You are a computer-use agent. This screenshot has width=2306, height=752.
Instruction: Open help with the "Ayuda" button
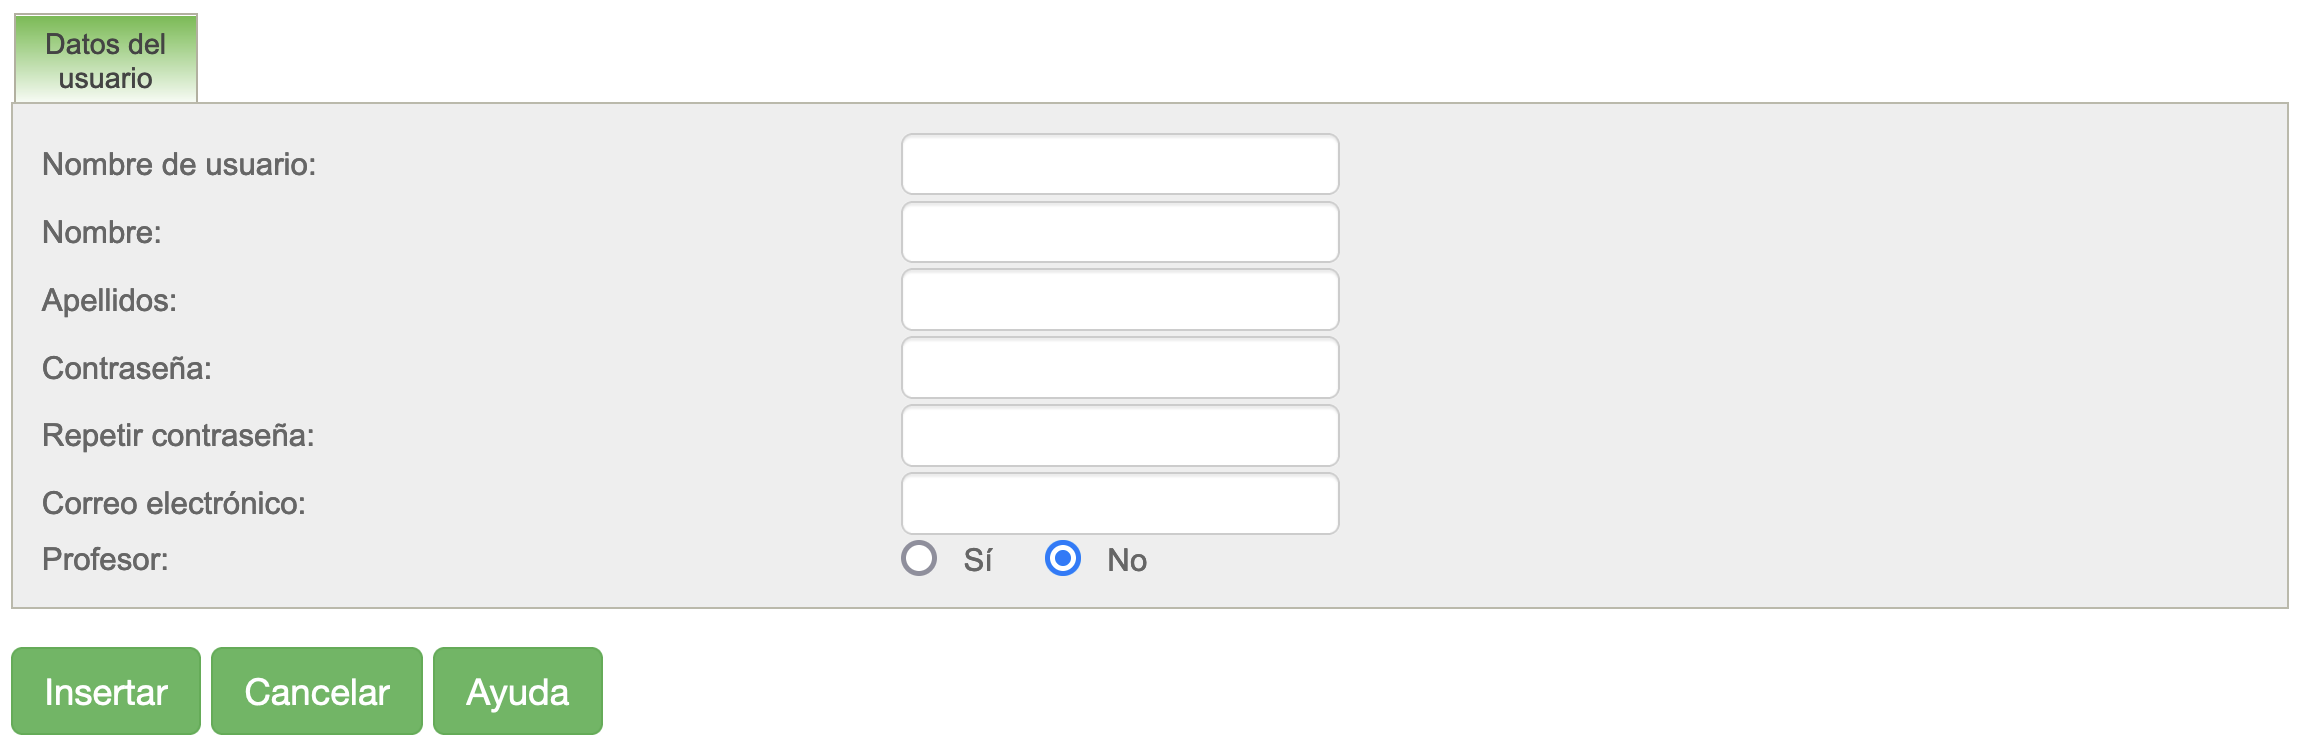517,691
